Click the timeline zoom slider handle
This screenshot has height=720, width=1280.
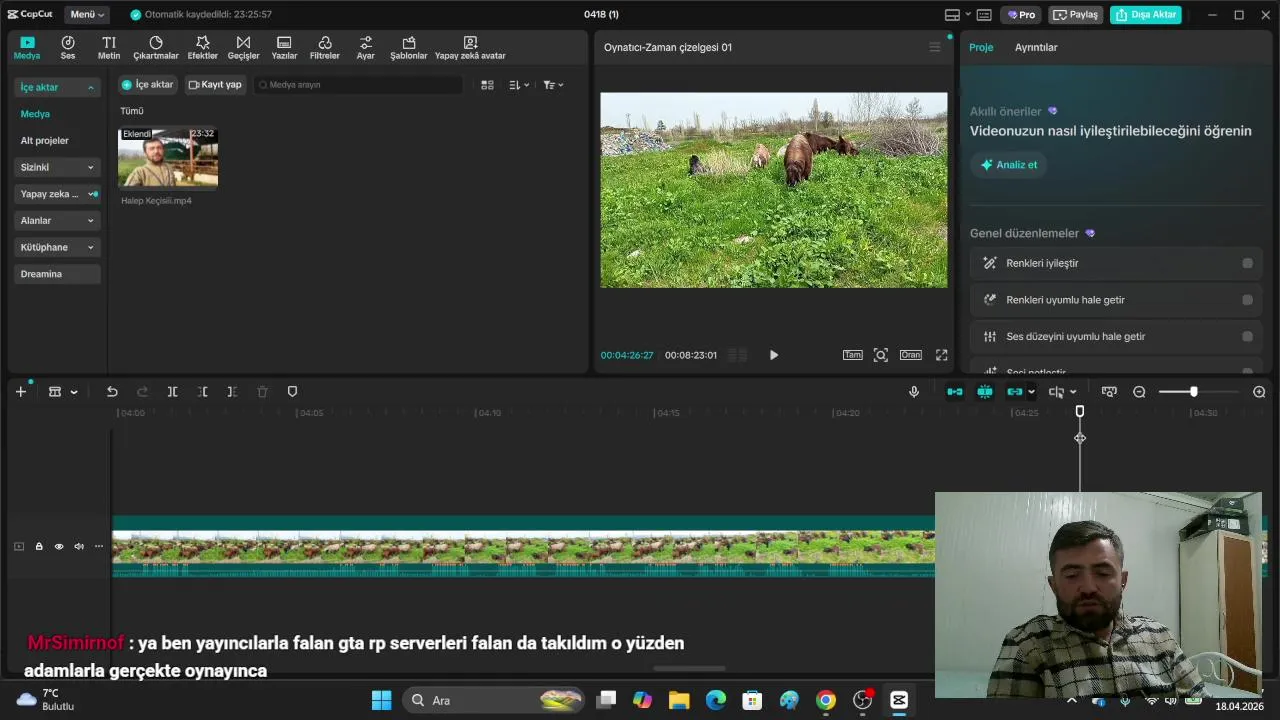(x=1193, y=392)
